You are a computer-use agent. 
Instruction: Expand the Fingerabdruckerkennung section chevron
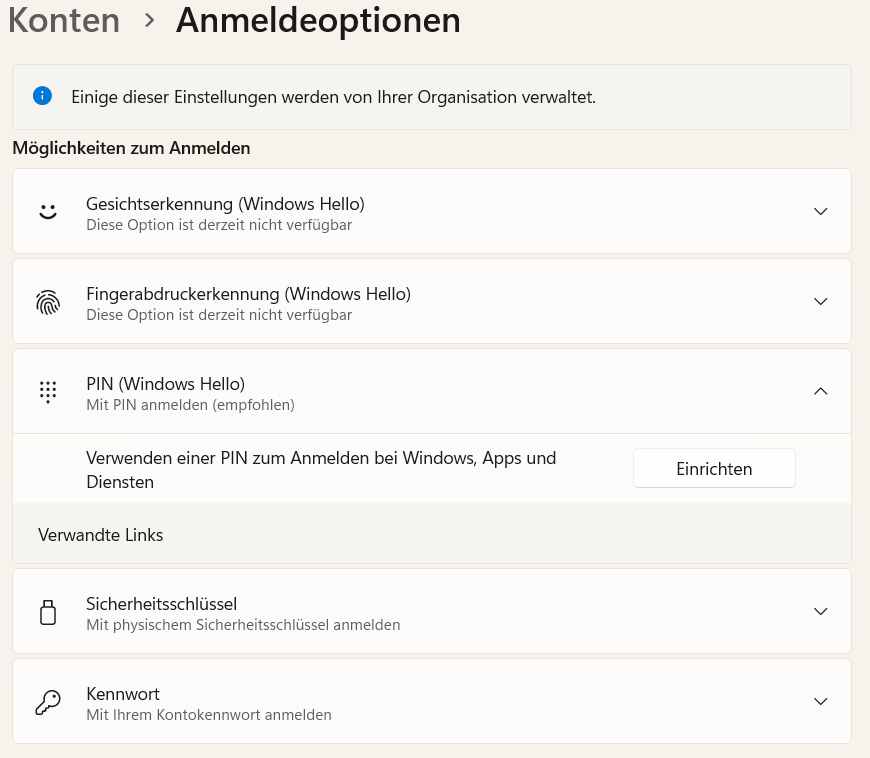[820, 301]
